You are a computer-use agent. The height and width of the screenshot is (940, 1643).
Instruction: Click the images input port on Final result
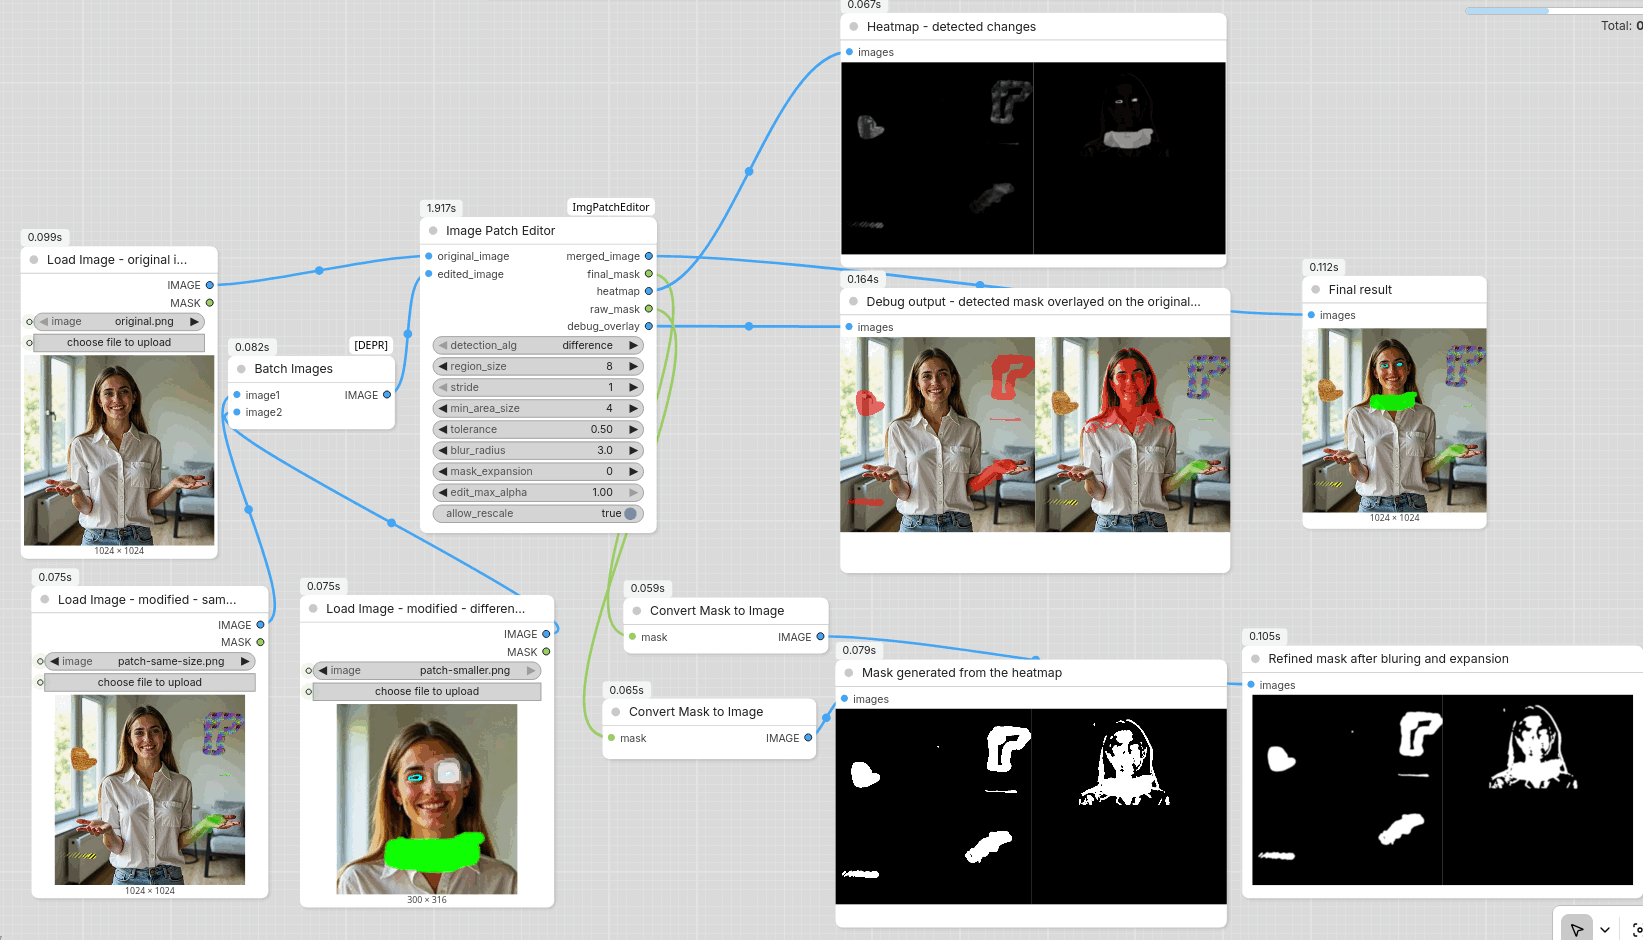click(1312, 315)
